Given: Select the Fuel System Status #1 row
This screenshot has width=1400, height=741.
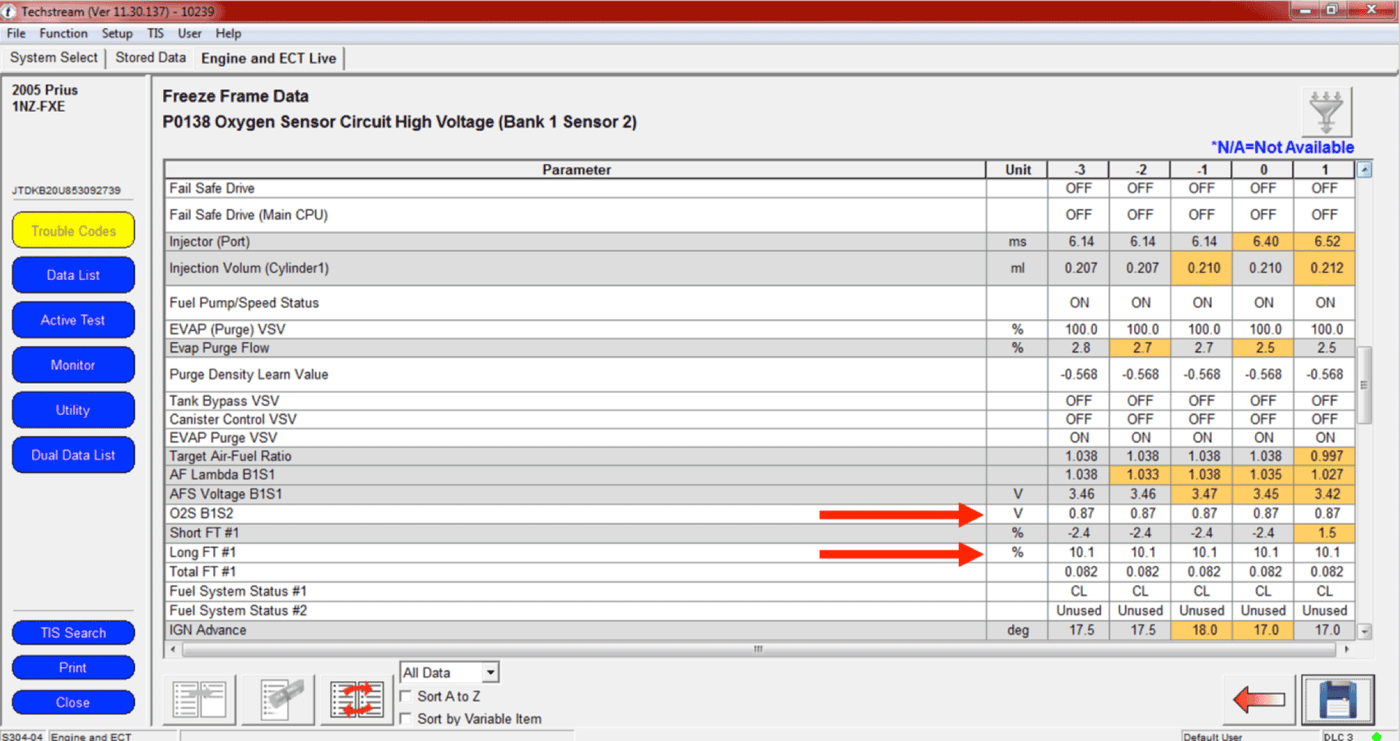Looking at the screenshot, I should [x=760, y=591].
